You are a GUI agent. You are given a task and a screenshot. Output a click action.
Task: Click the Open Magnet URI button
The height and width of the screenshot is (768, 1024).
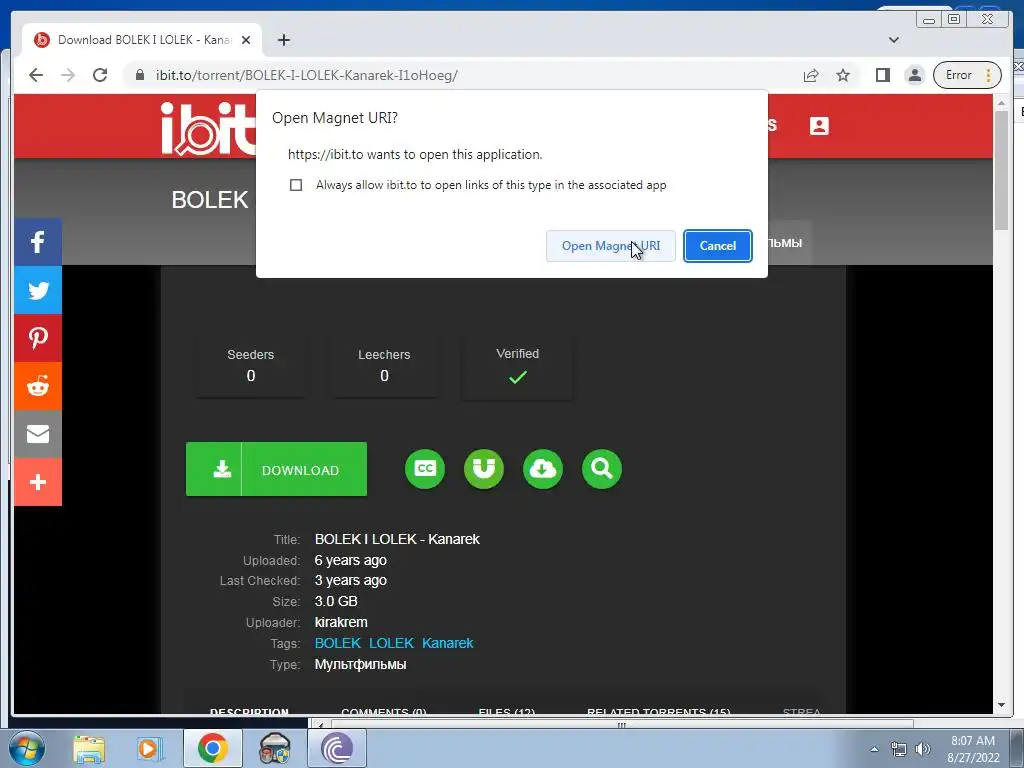611,246
